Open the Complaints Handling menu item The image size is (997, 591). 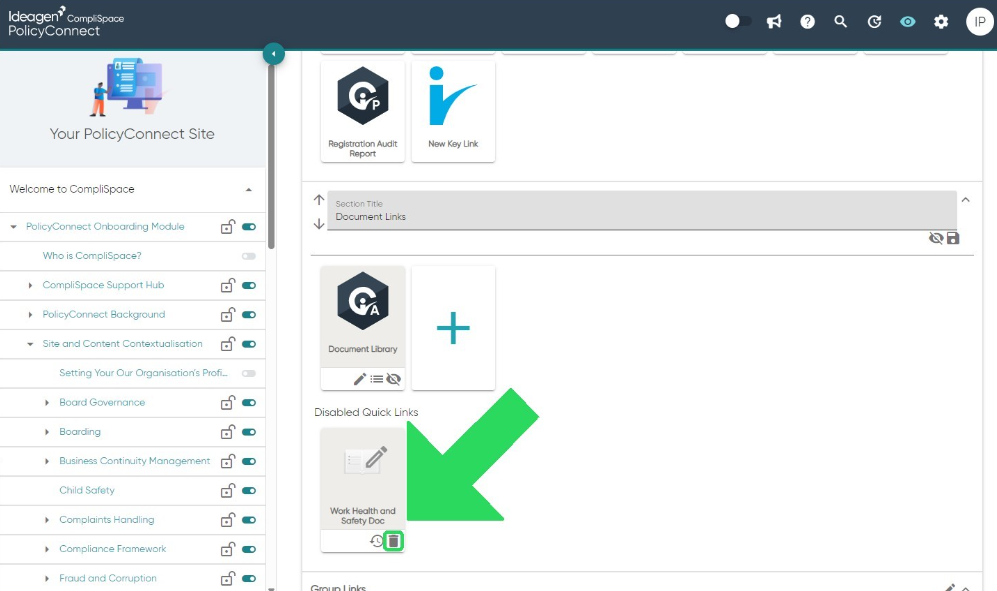point(107,520)
